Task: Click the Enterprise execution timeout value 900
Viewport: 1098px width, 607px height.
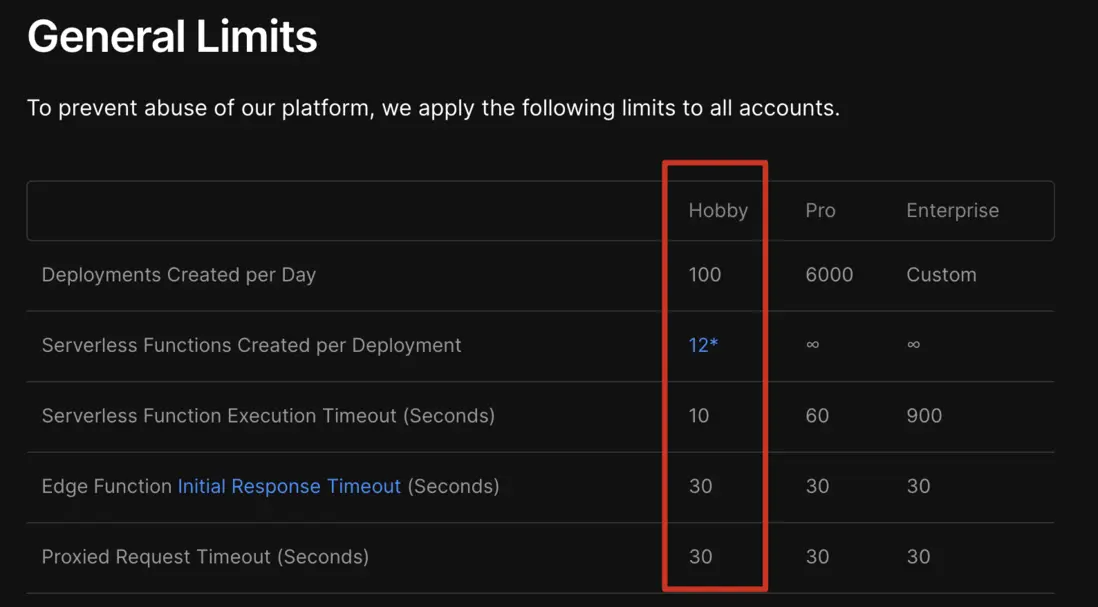Action: click(924, 415)
